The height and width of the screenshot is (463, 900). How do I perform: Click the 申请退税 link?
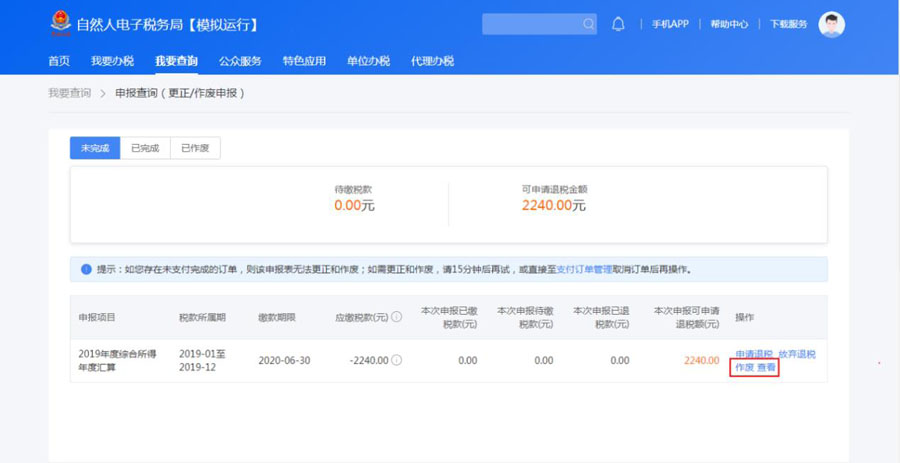click(753, 354)
